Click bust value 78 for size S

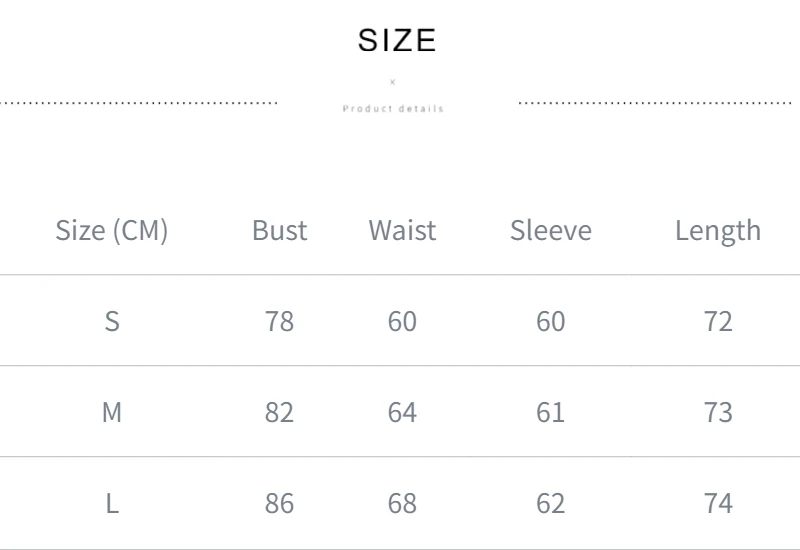[280, 321]
